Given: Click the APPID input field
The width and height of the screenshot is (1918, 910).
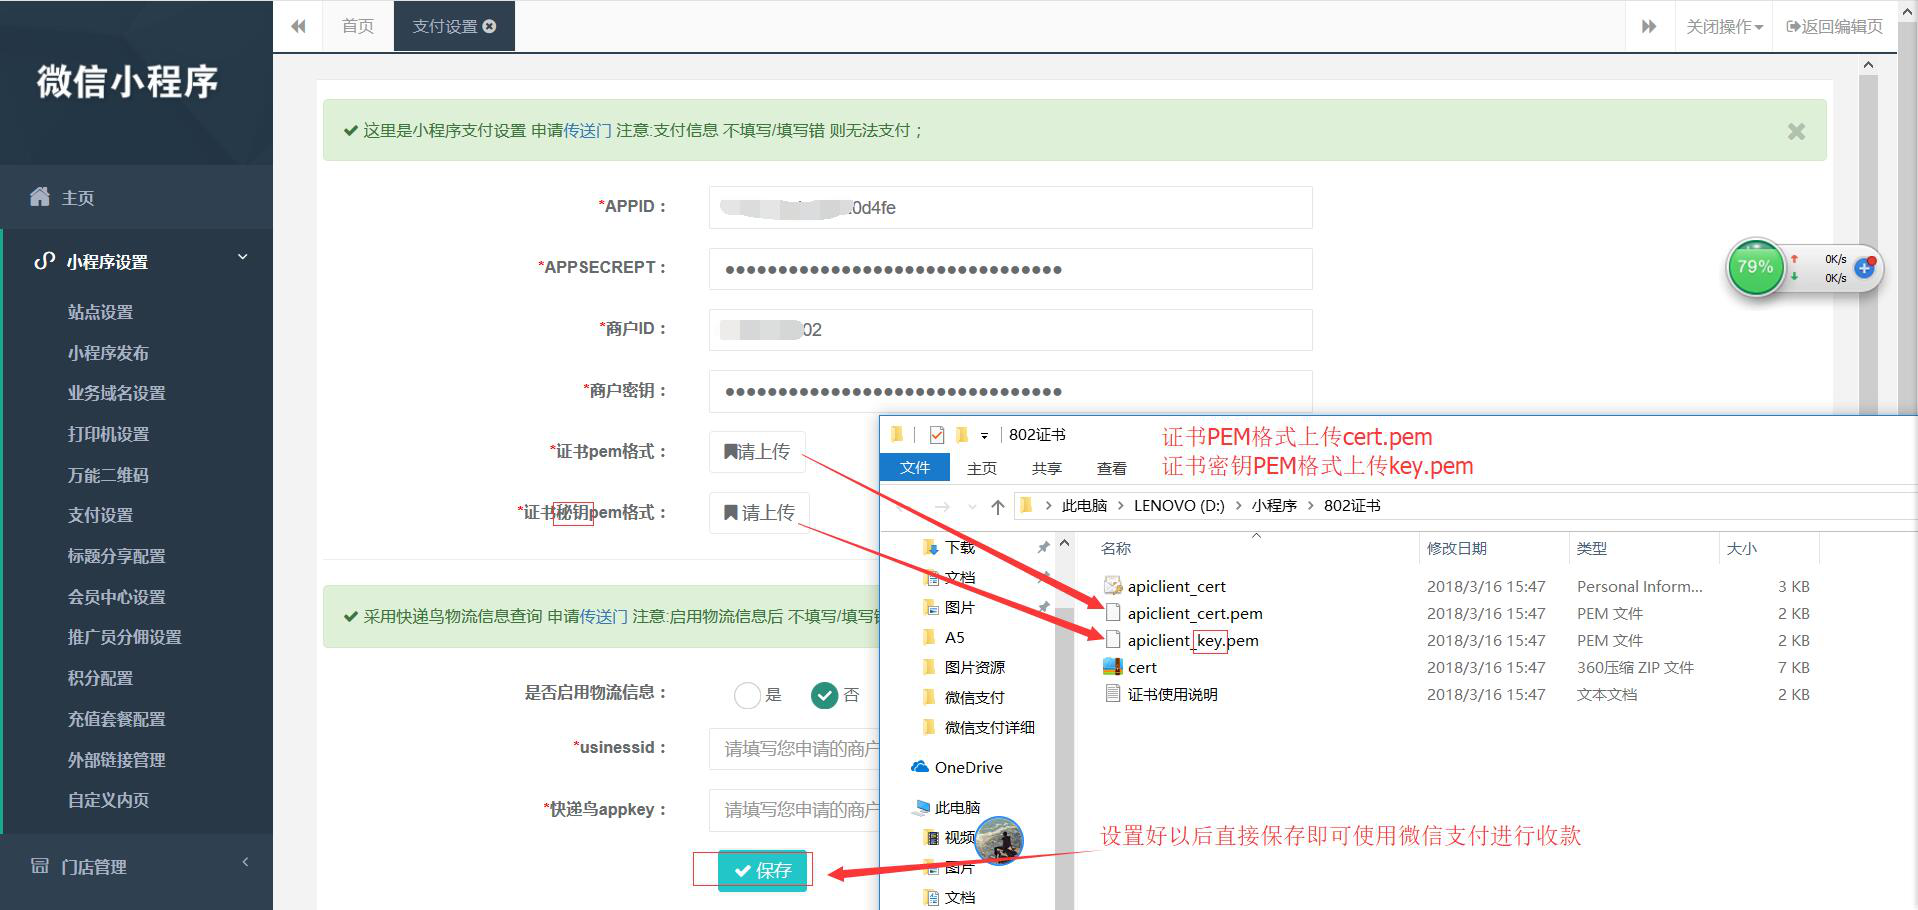Looking at the screenshot, I should pyautogui.click(x=1010, y=207).
